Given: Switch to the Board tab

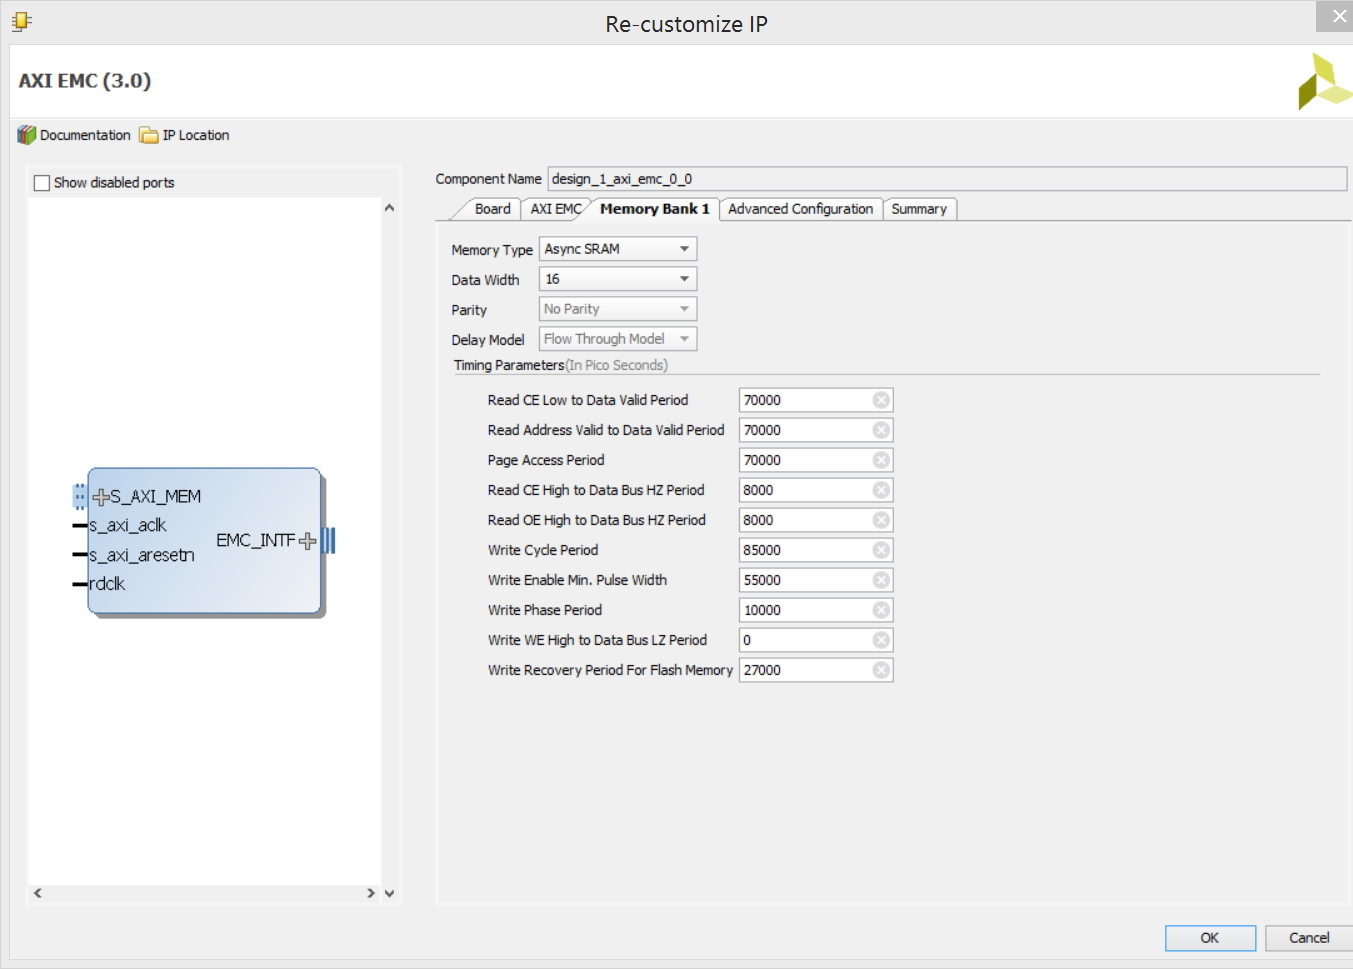Looking at the screenshot, I should (x=492, y=209).
